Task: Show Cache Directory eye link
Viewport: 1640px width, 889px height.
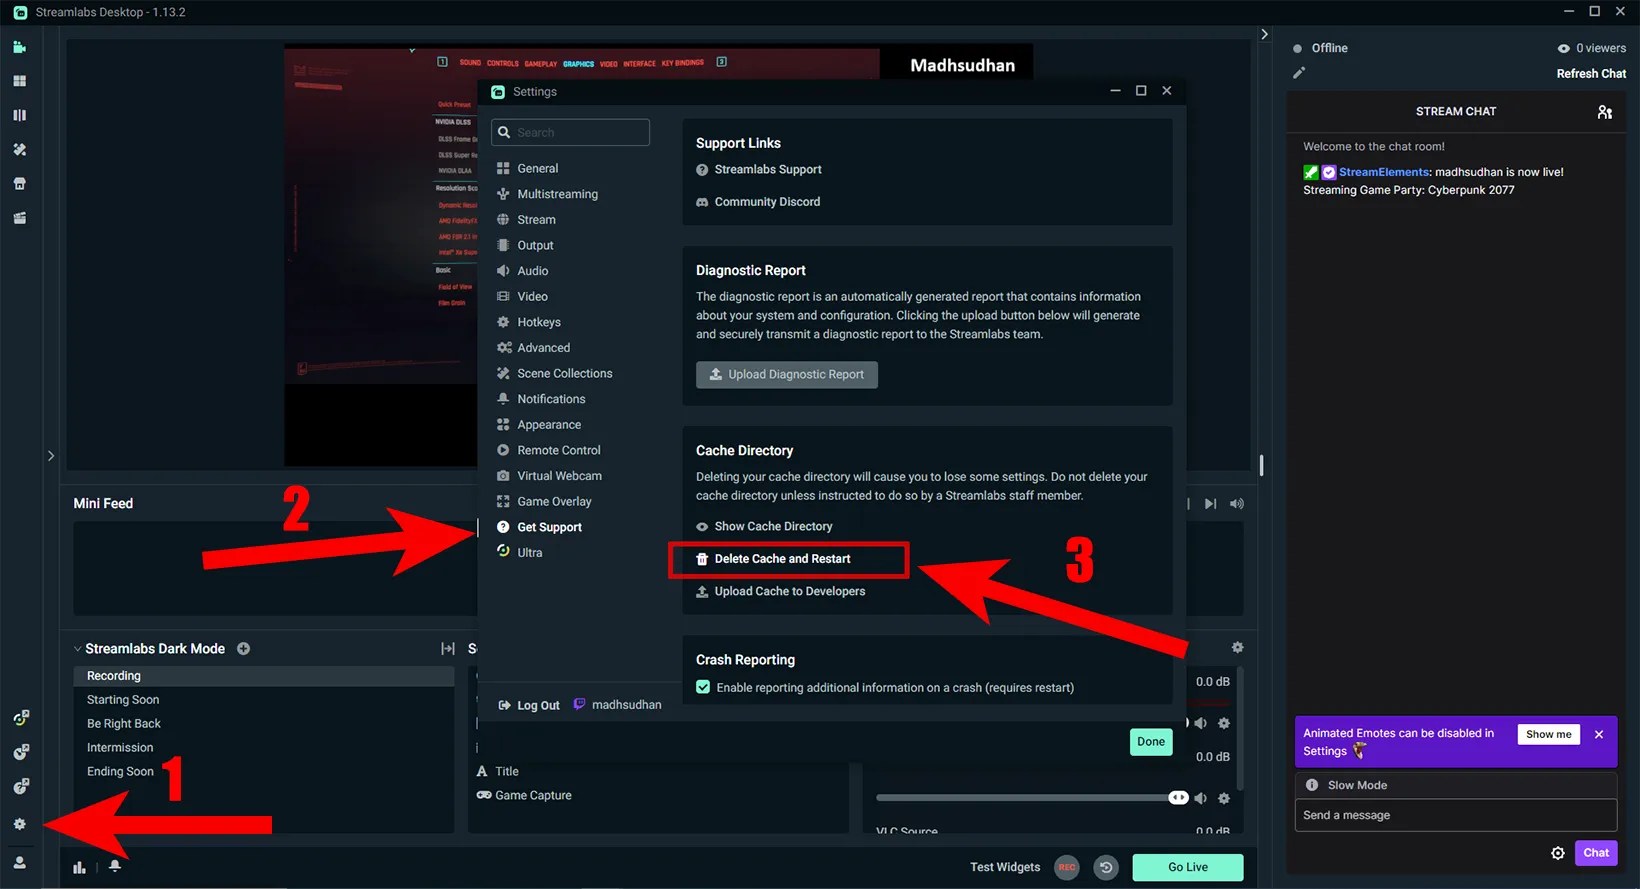Action: click(764, 526)
